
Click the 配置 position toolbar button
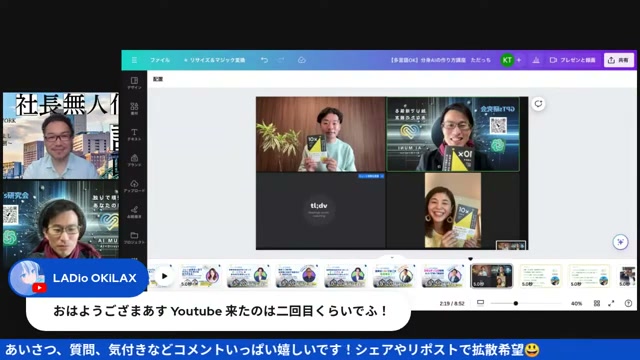pyautogui.click(x=158, y=79)
